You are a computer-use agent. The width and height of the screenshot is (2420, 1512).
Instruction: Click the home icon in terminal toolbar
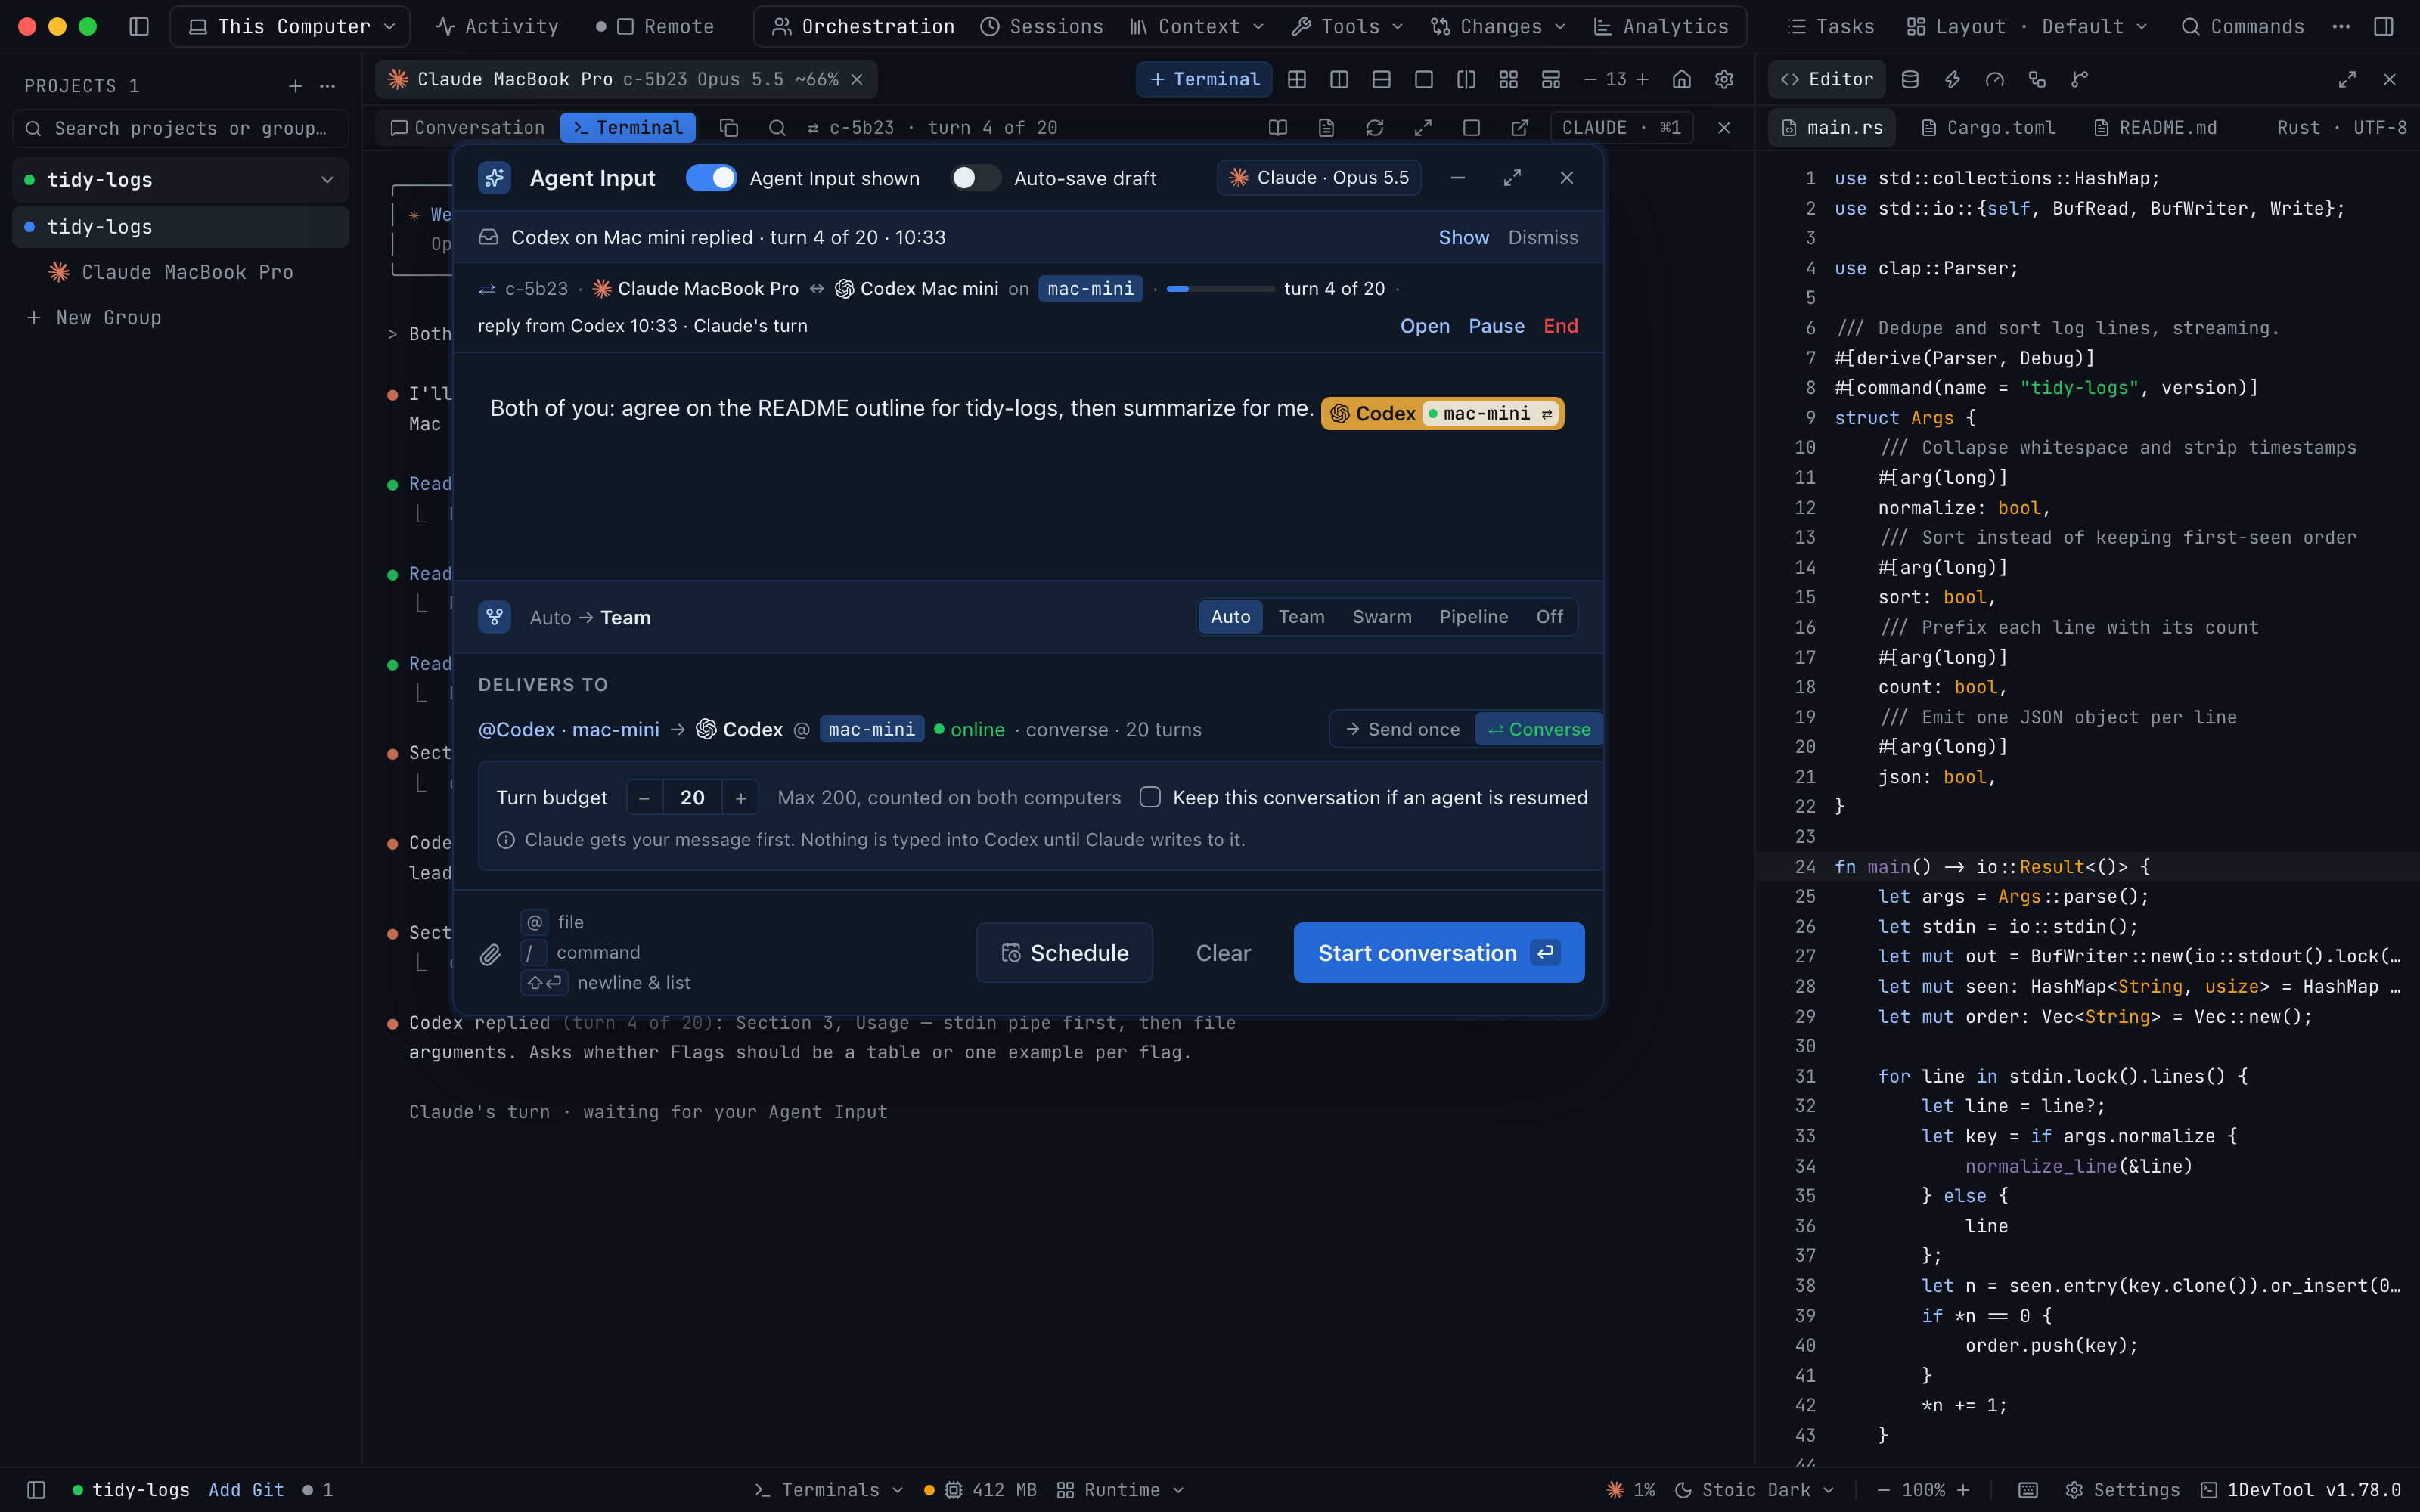tap(1682, 79)
